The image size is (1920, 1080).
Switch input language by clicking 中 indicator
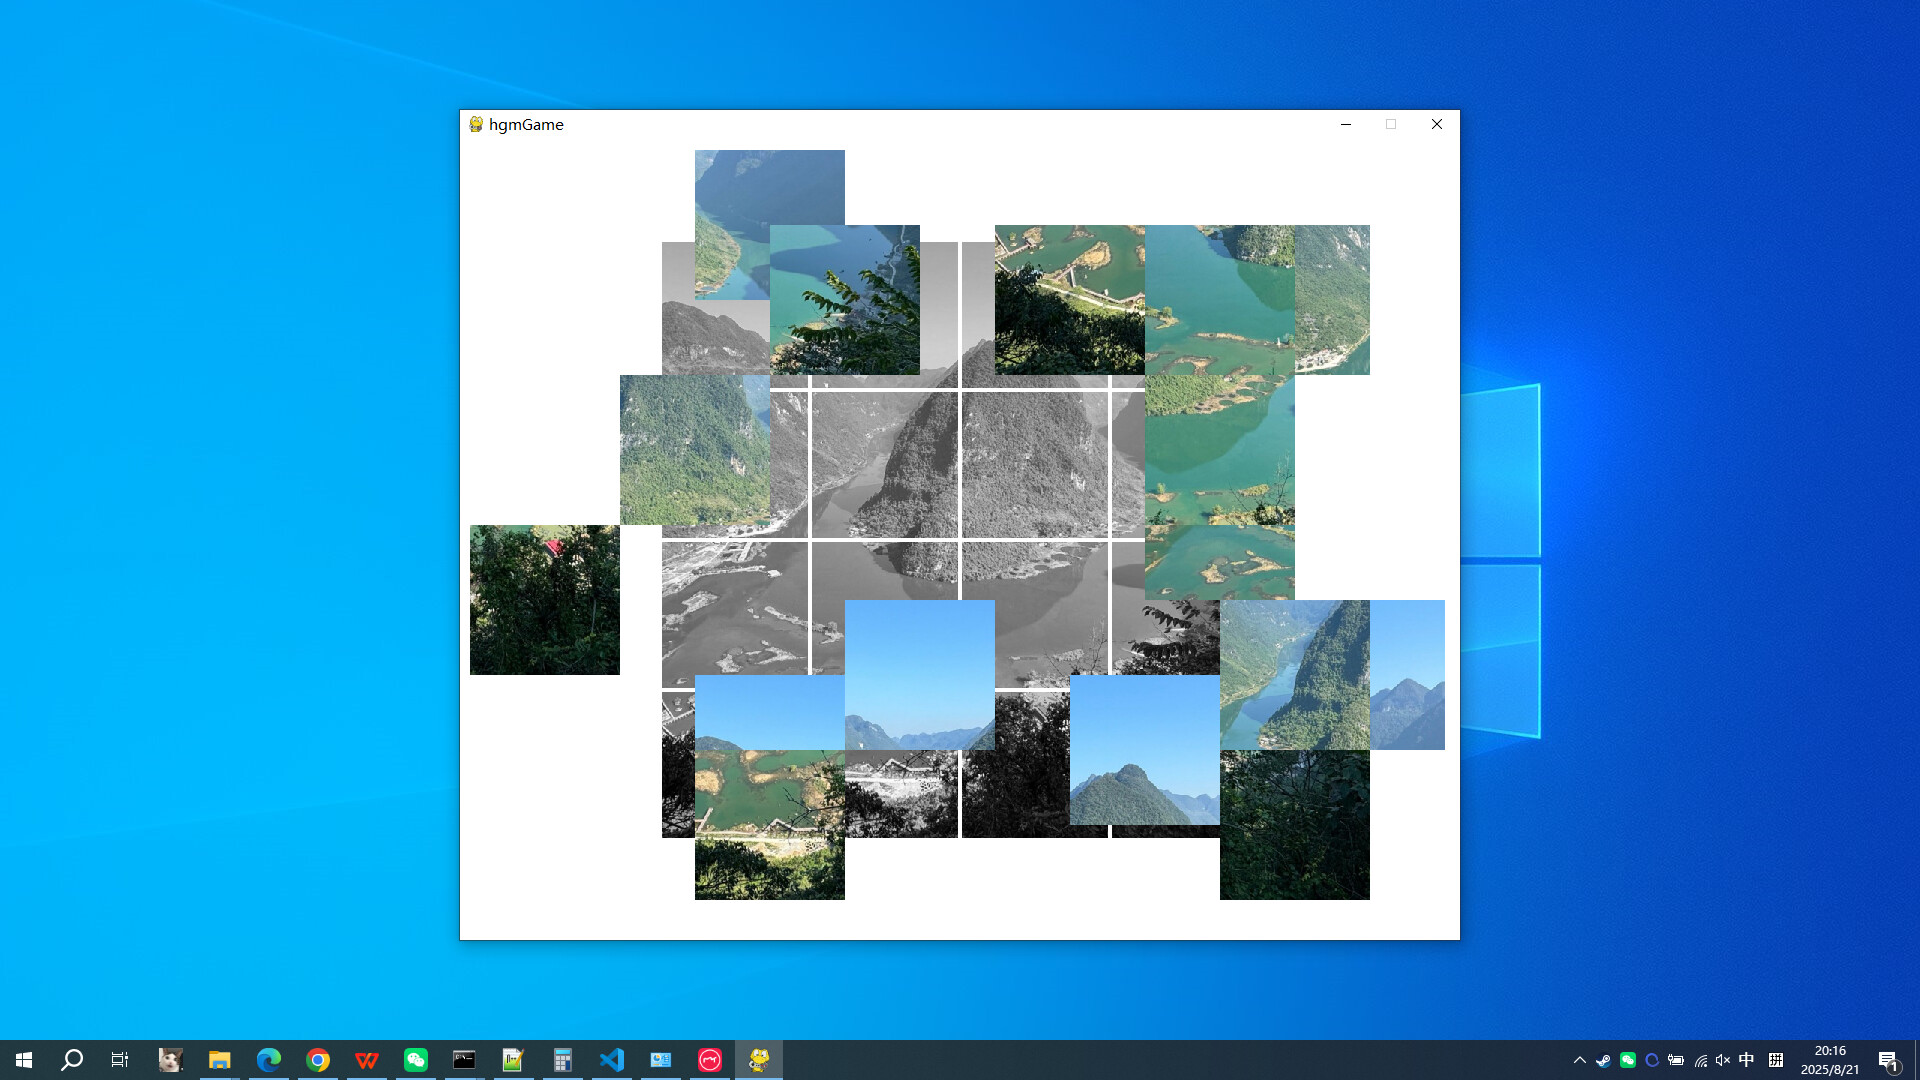[1747, 1059]
